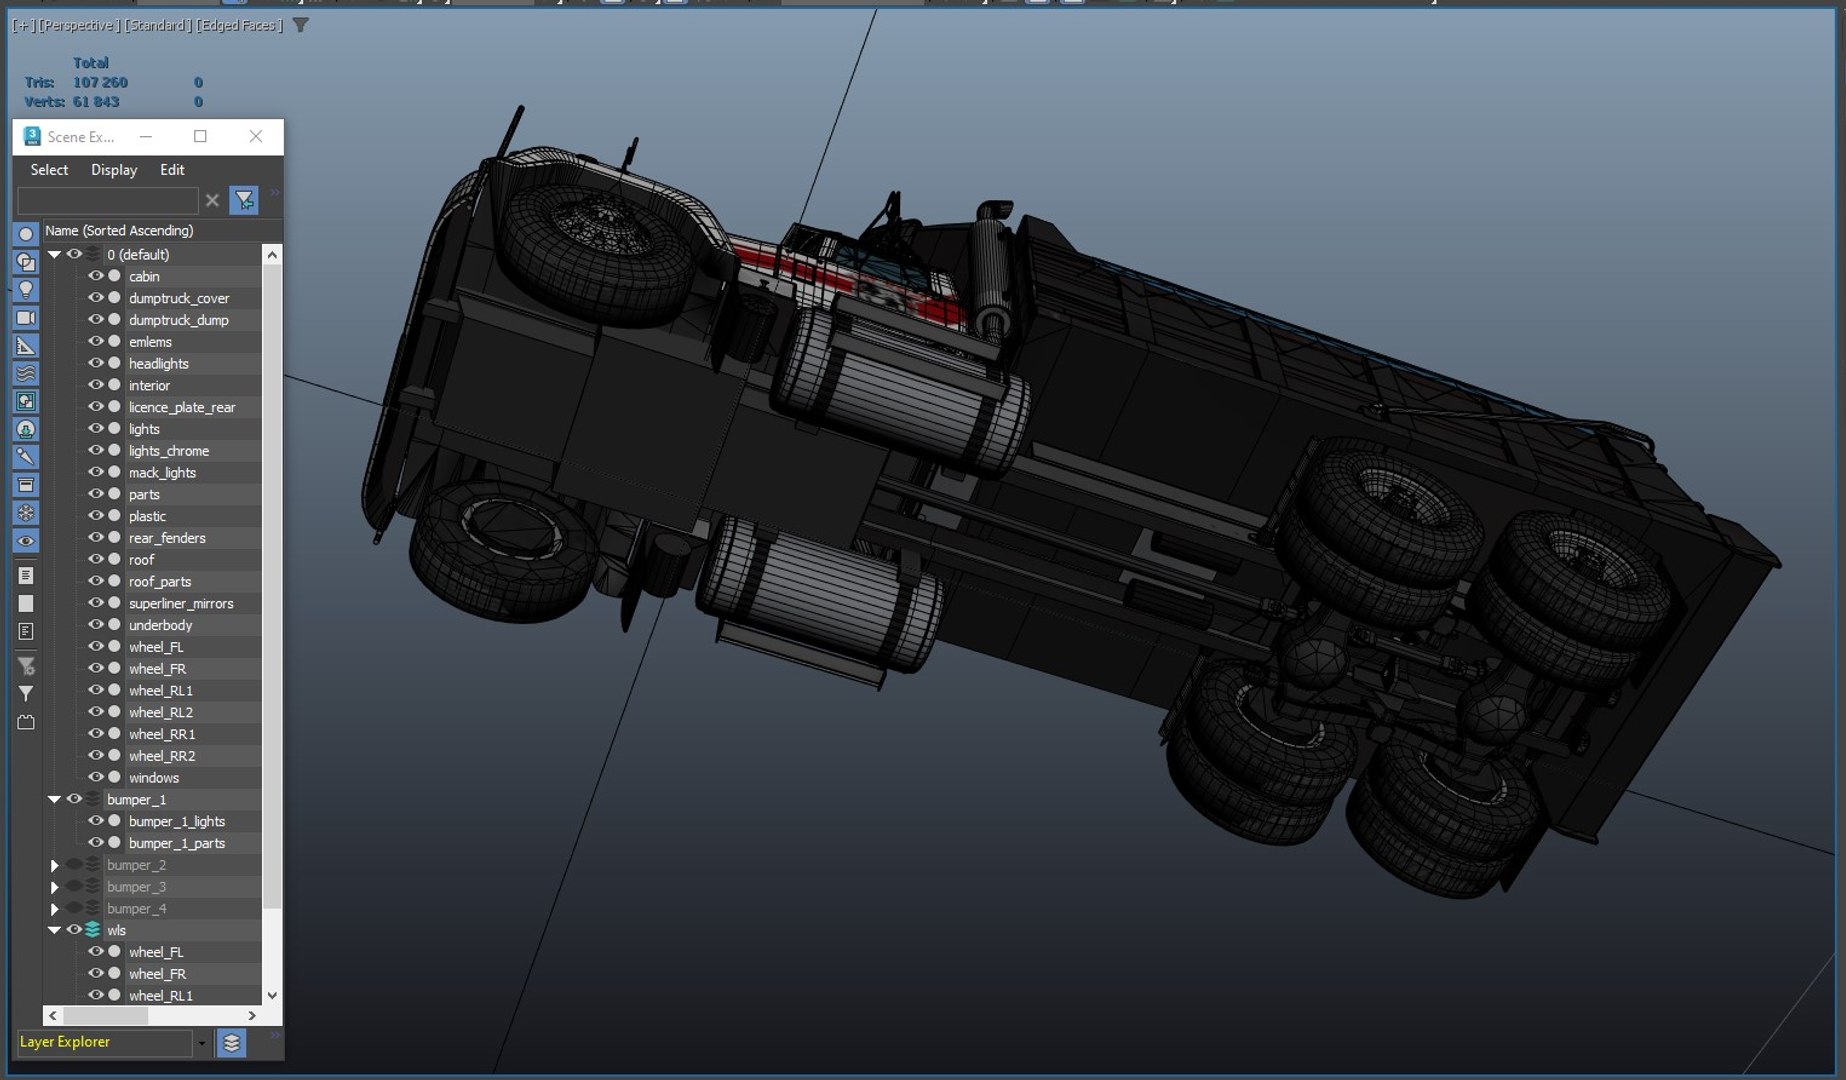Expand the bumper_4 layer
The image size is (1846, 1080).
54,908
